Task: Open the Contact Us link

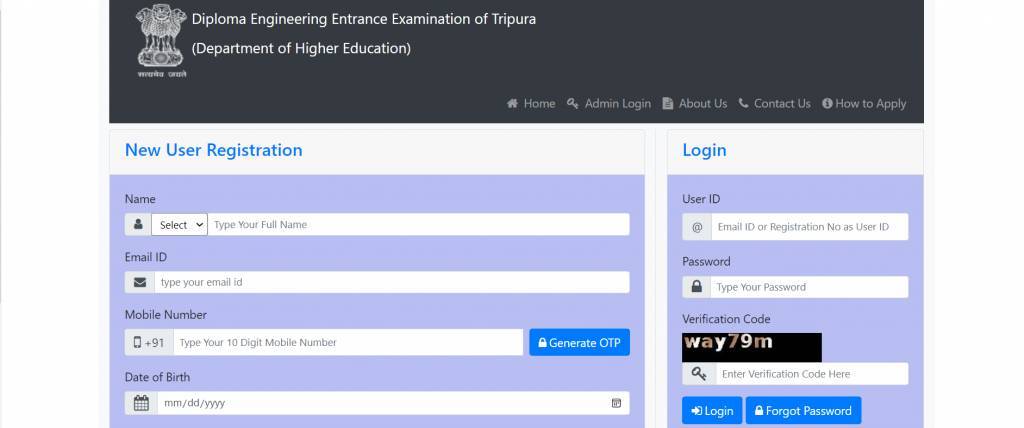Action: (x=774, y=104)
